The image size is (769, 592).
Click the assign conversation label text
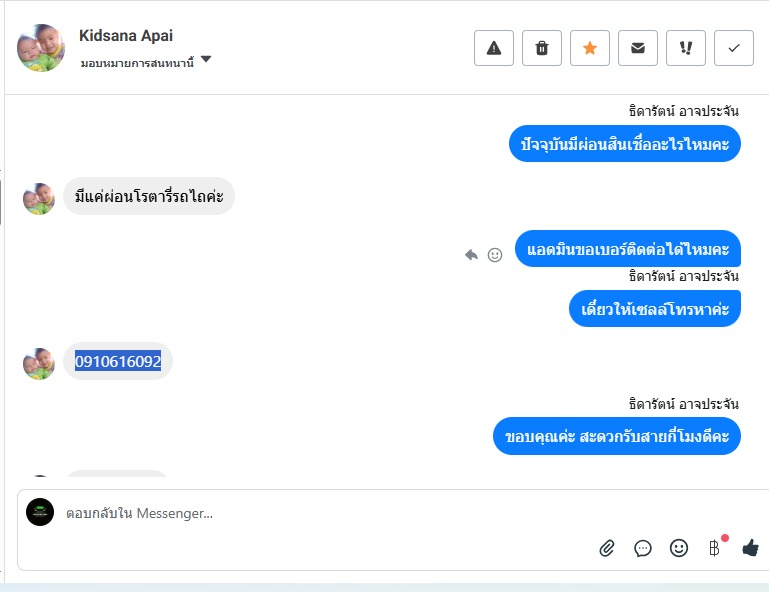click(x=137, y=62)
